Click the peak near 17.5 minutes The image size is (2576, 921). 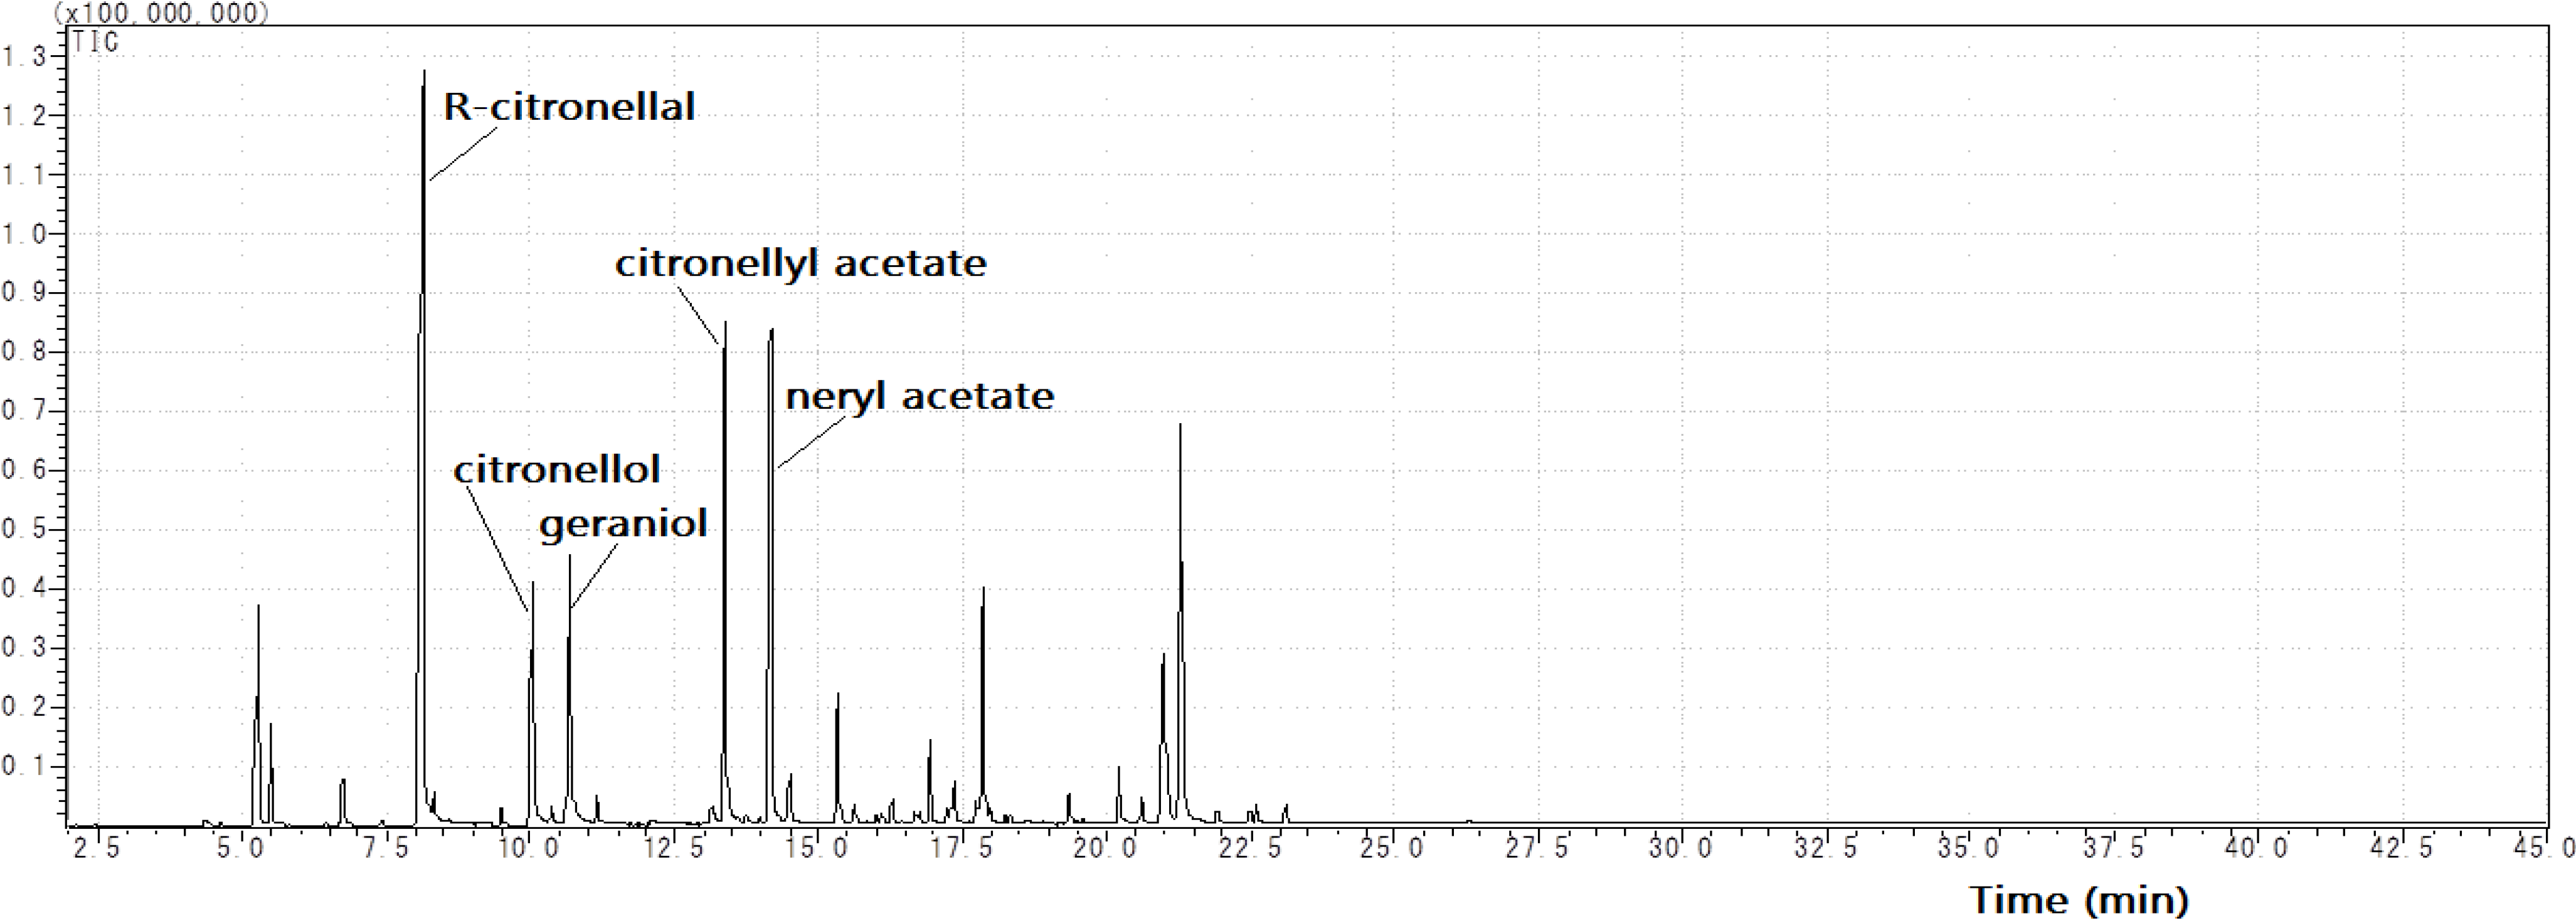[x=982, y=705]
